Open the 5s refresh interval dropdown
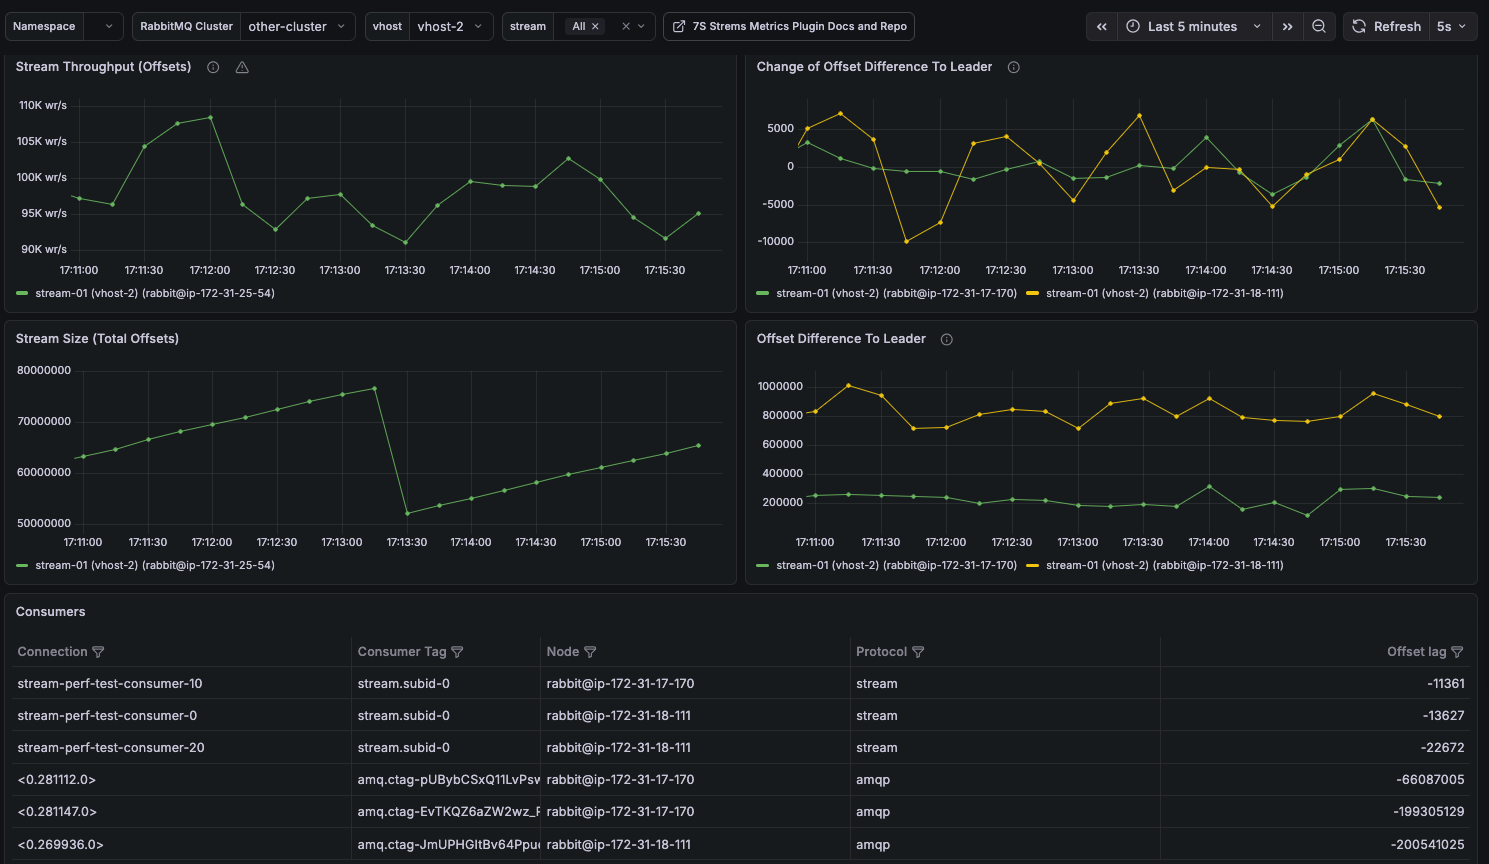Screen dimensions: 1489x864 point(1451,27)
